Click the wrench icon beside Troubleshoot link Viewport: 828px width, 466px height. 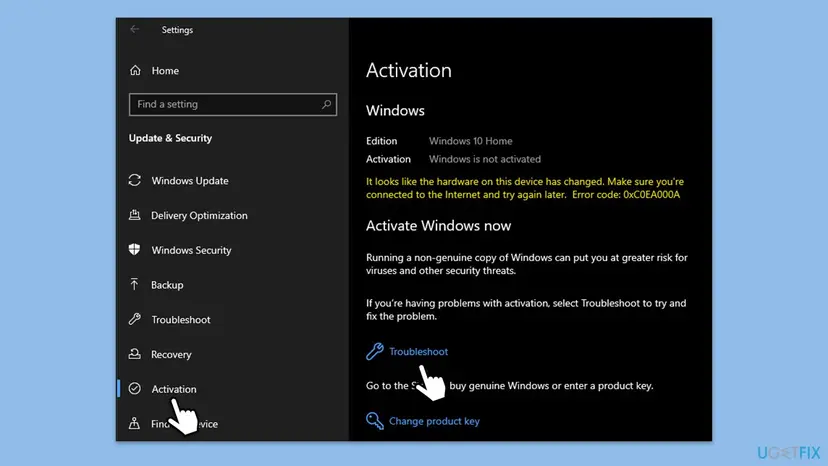coord(374,351)
